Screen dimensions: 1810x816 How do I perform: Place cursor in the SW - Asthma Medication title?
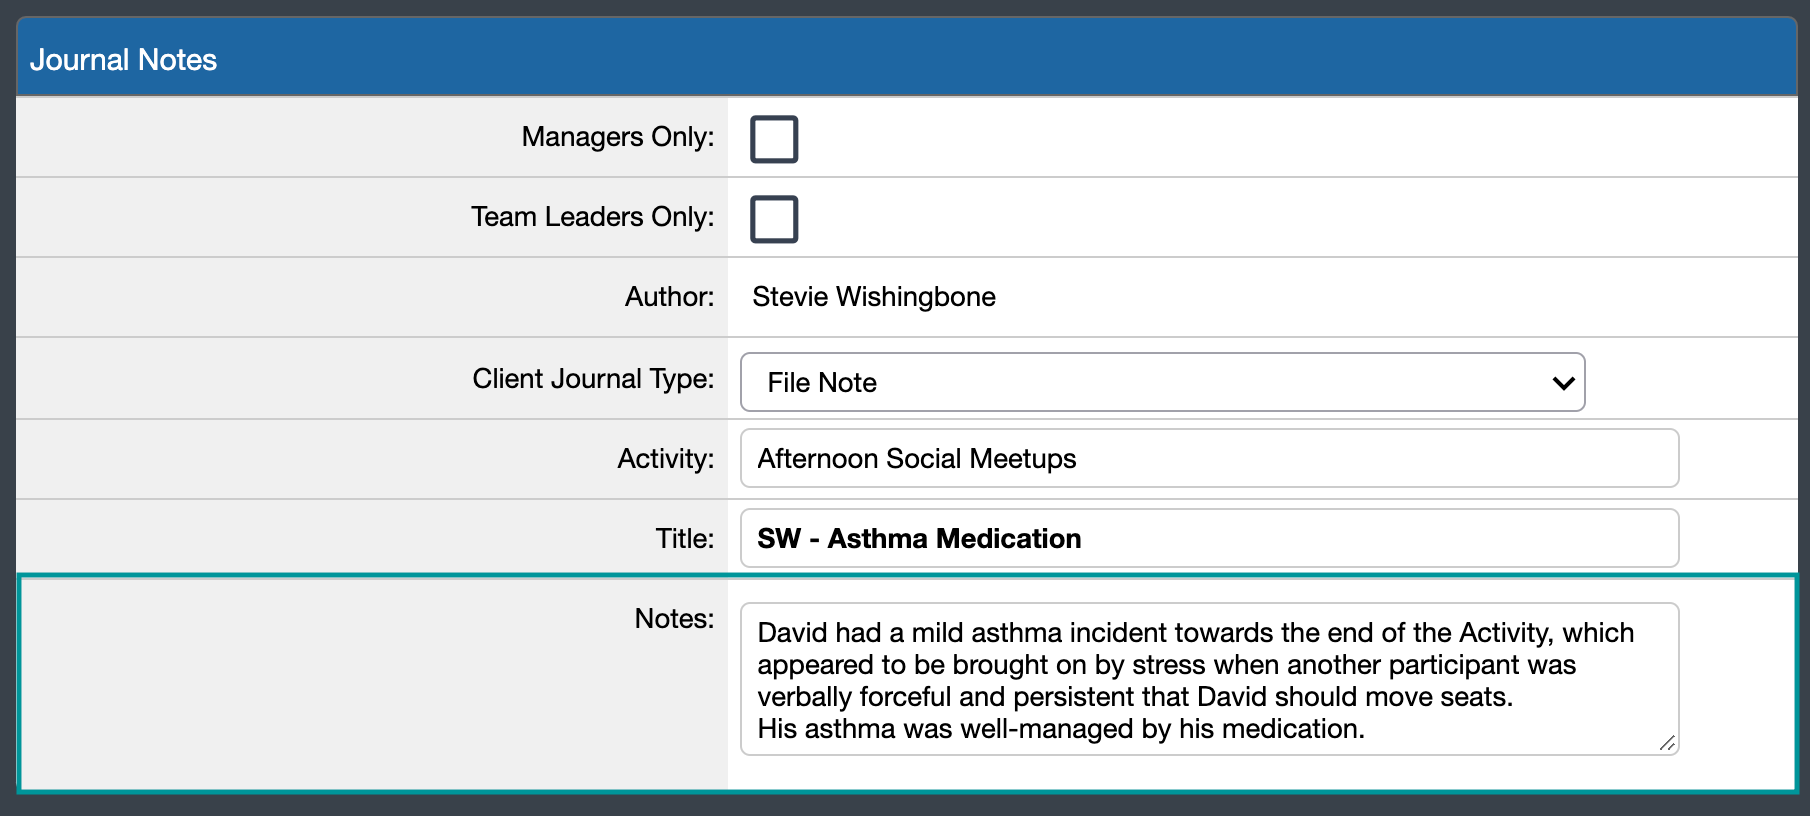click(918, 539)
